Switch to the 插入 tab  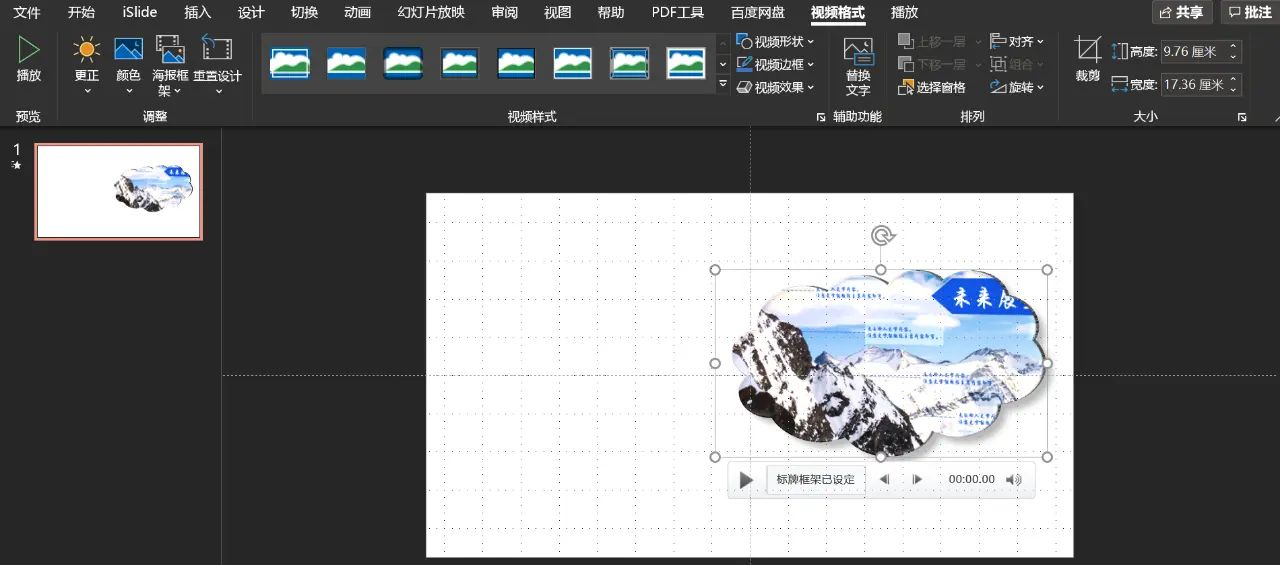pos(198,13)
